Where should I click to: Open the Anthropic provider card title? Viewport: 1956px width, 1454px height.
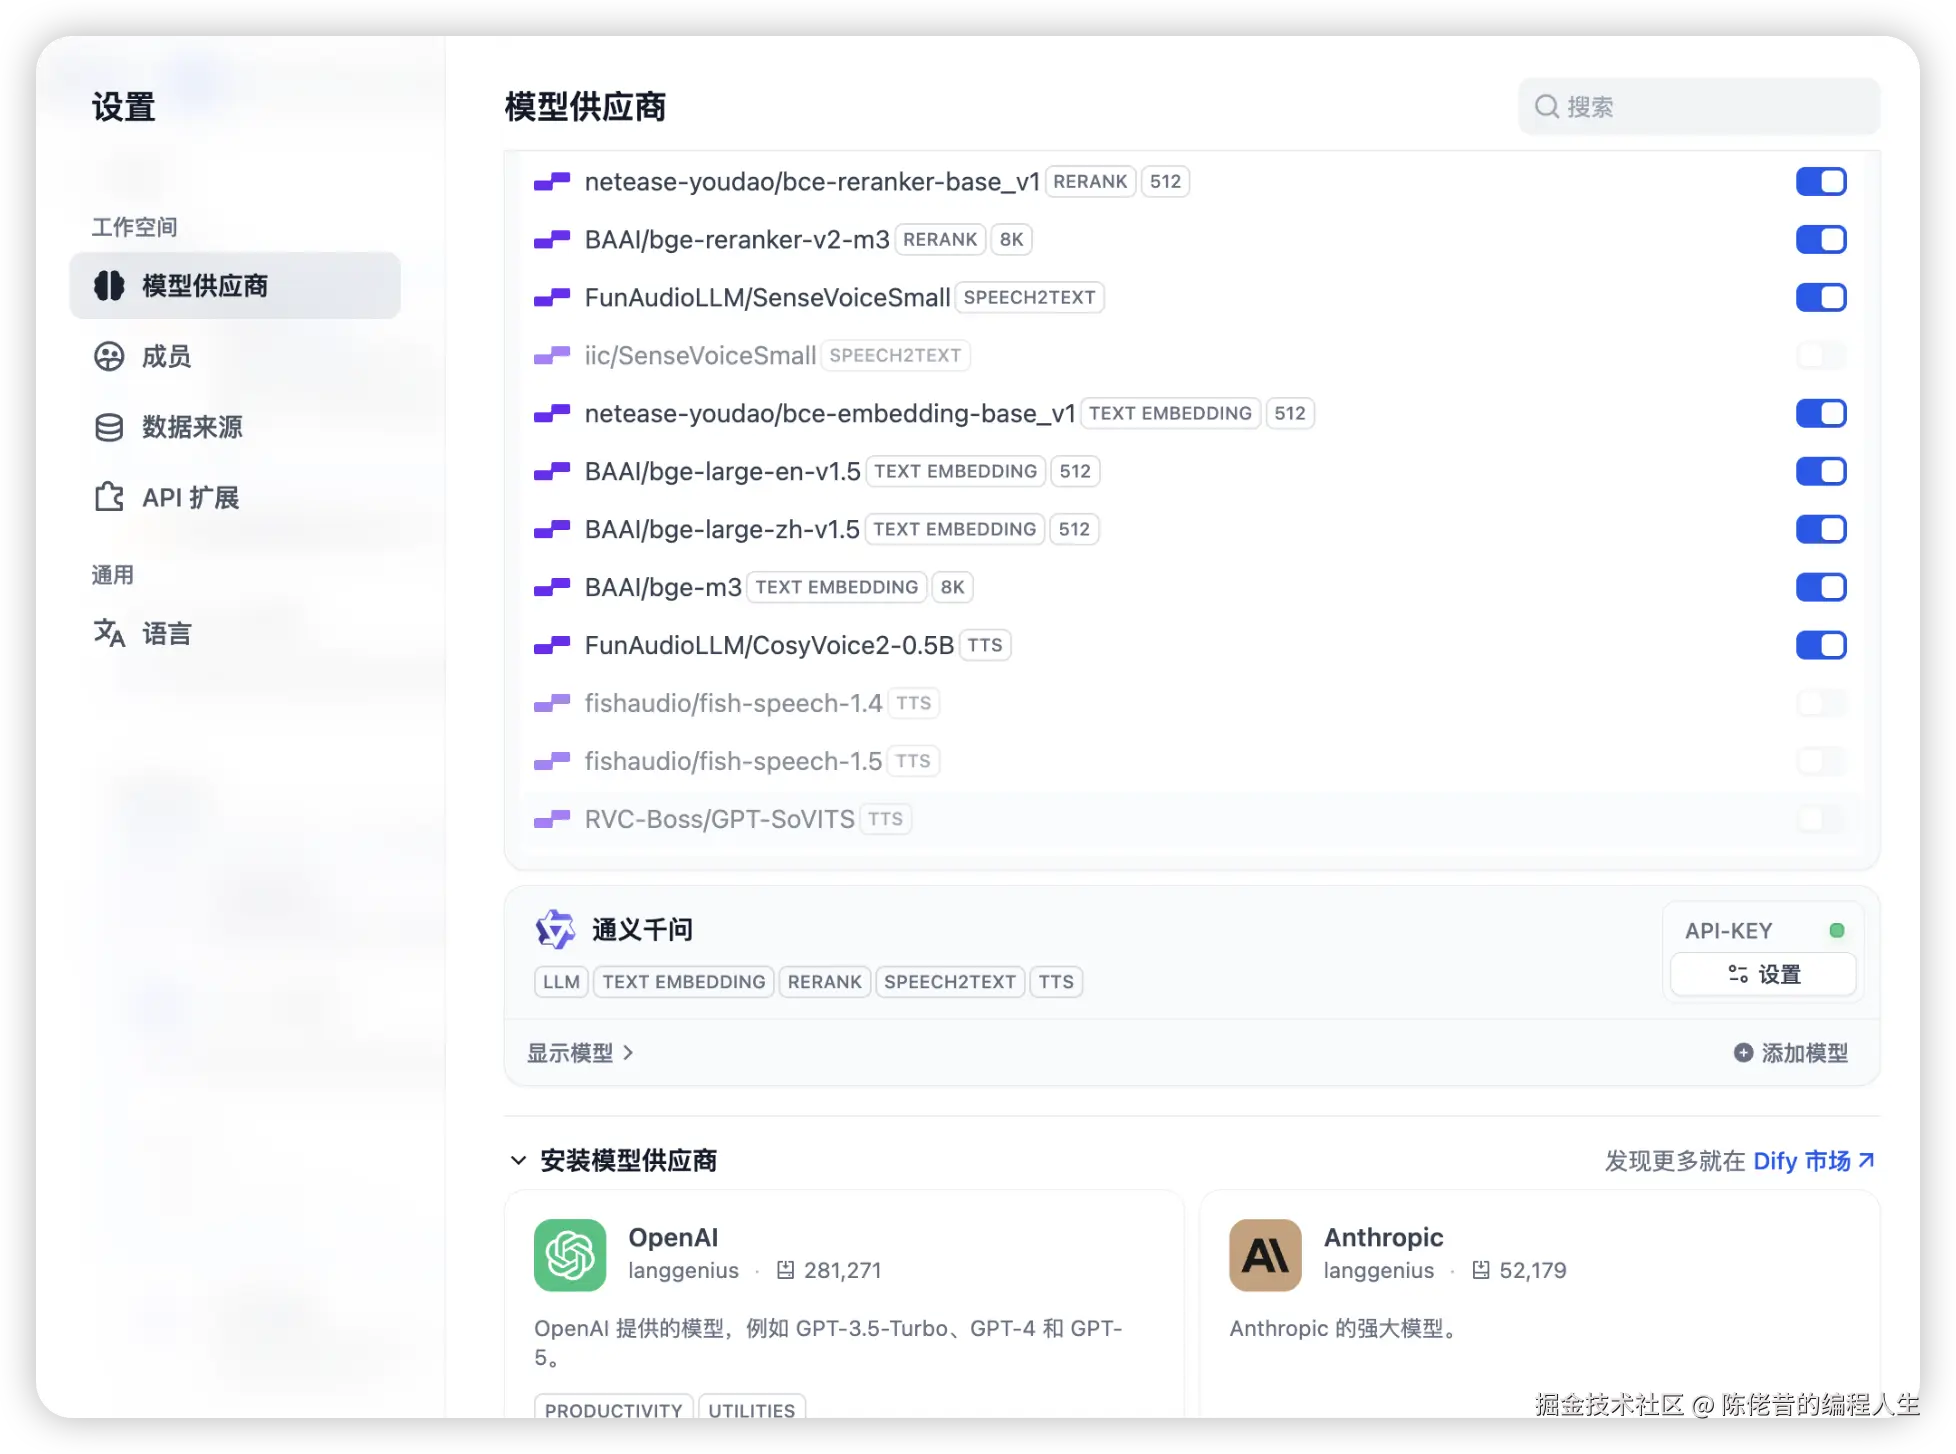1383,1237
